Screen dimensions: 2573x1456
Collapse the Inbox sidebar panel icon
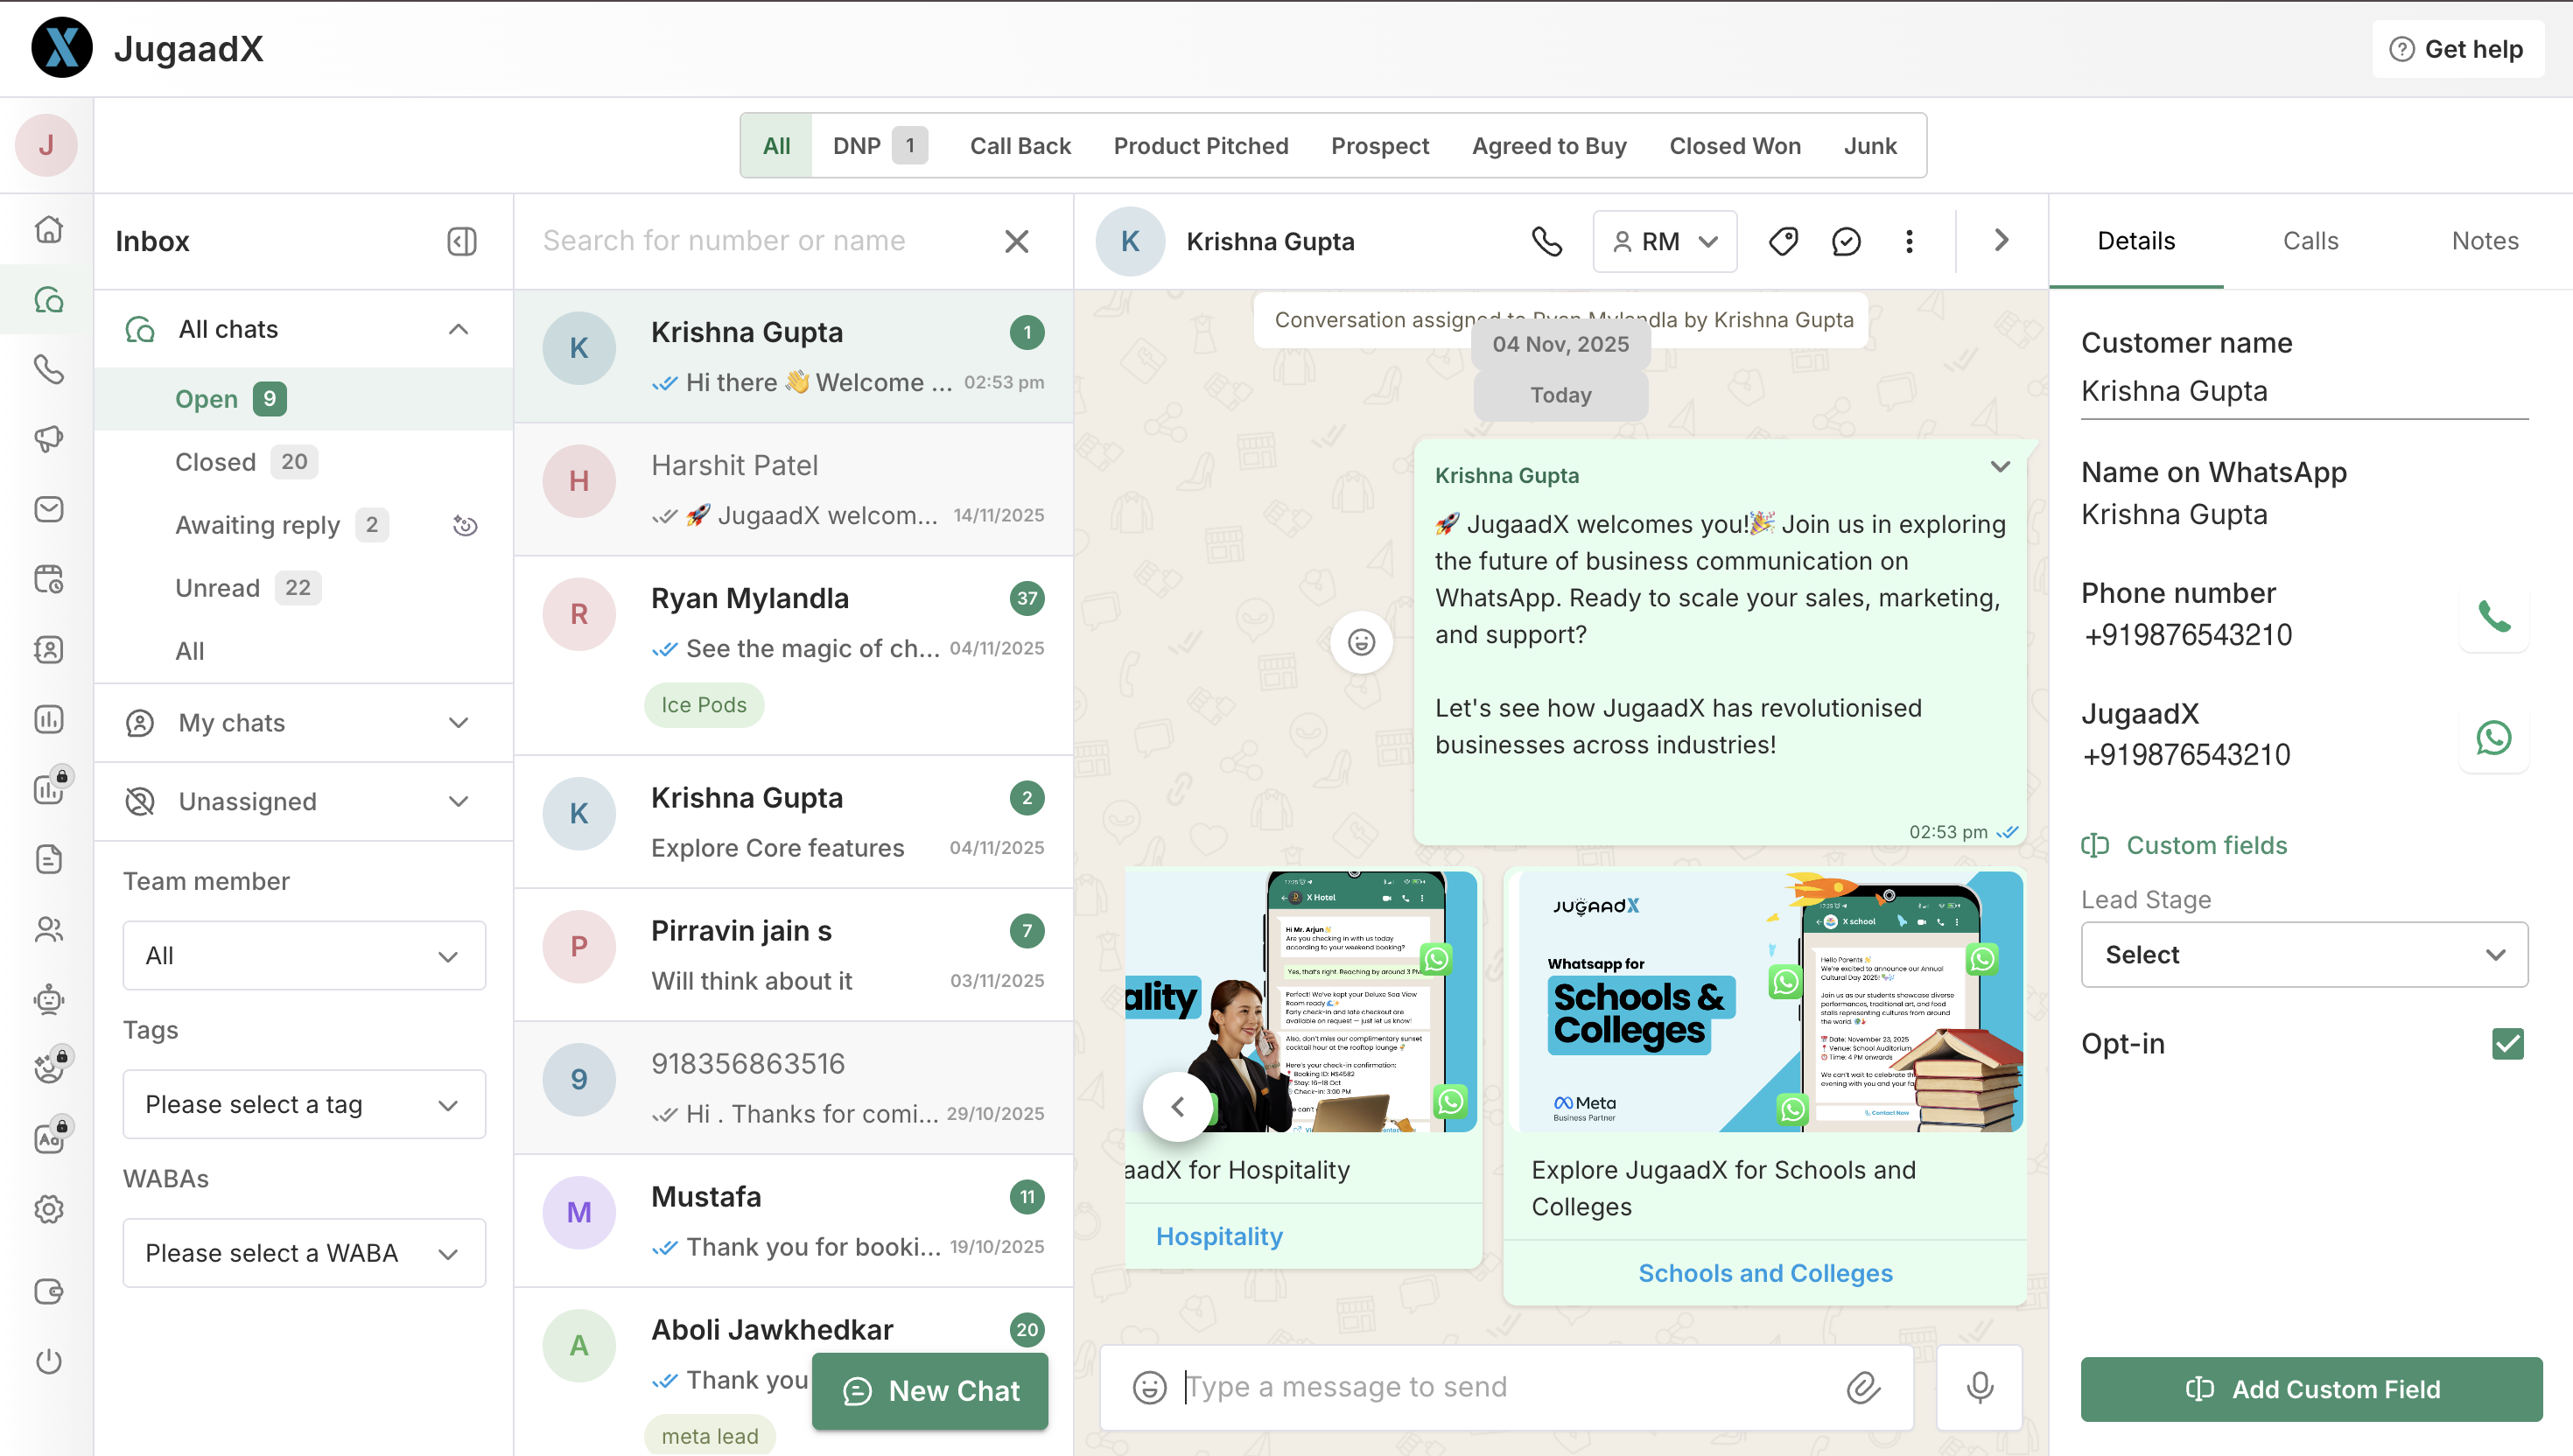coord(462,241)
